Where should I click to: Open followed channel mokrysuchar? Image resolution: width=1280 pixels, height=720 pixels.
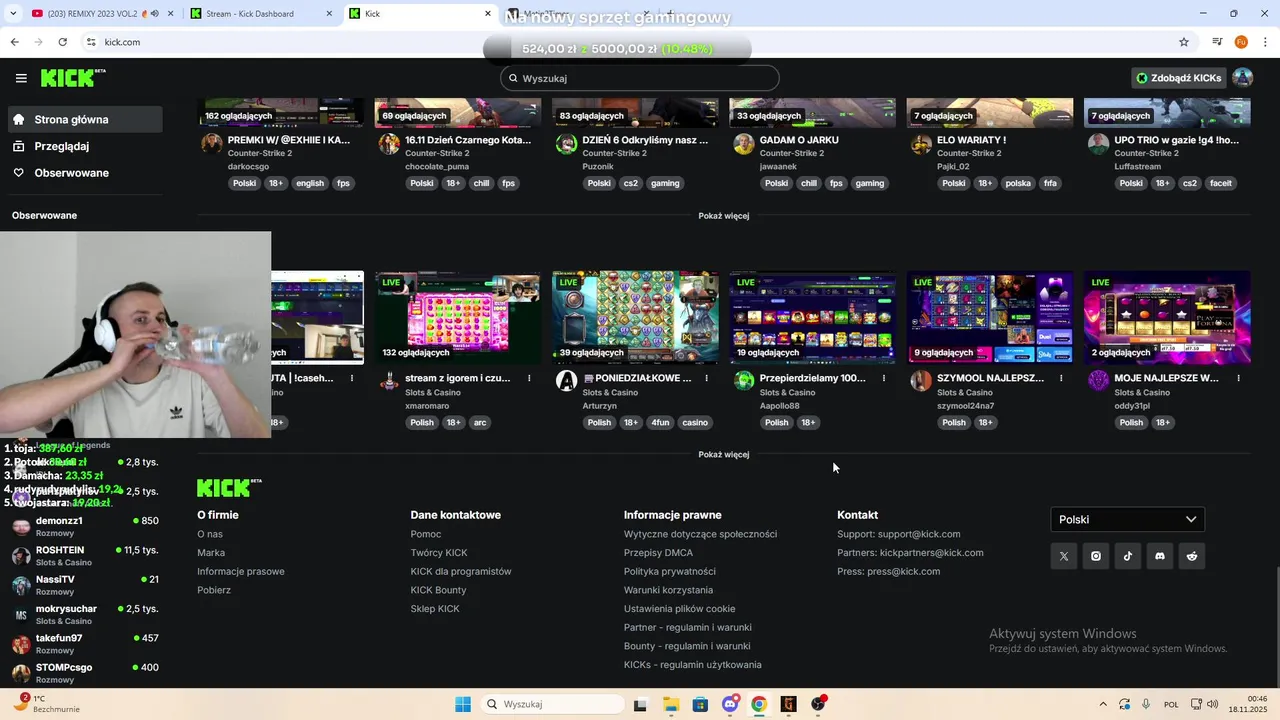coord(85,614)
